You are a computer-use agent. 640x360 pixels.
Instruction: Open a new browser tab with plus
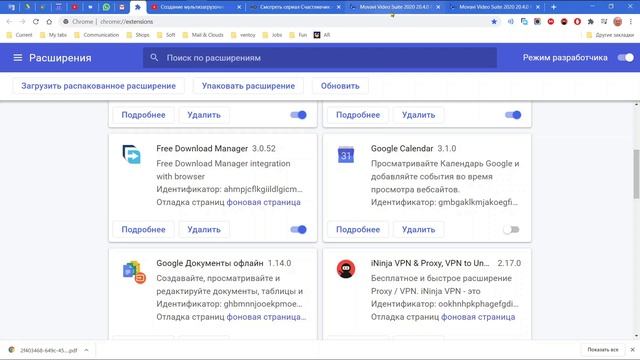pos(553,7)
